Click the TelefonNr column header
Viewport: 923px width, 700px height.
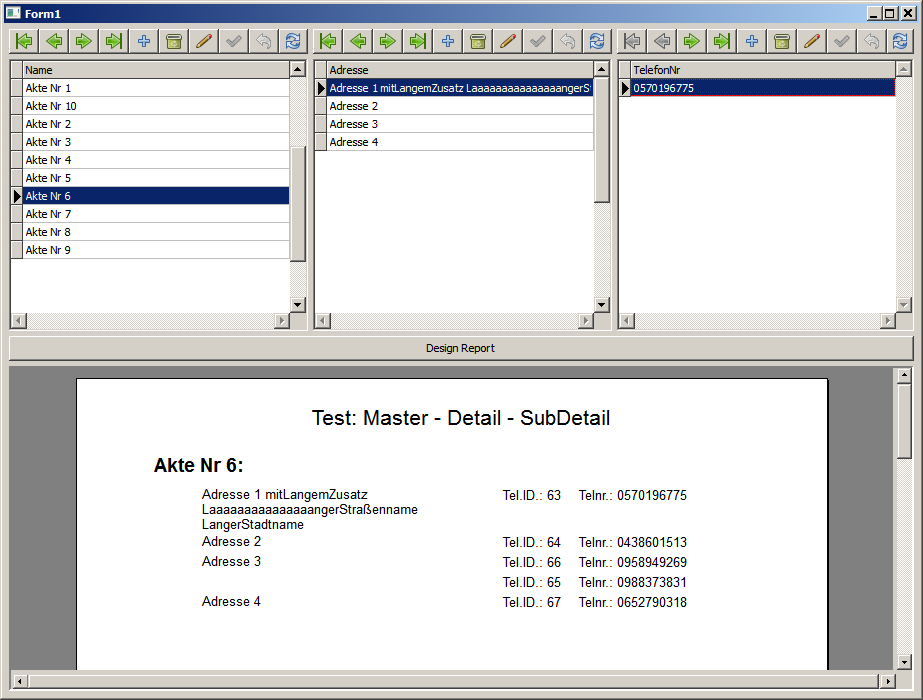click(x=762, y=70)
